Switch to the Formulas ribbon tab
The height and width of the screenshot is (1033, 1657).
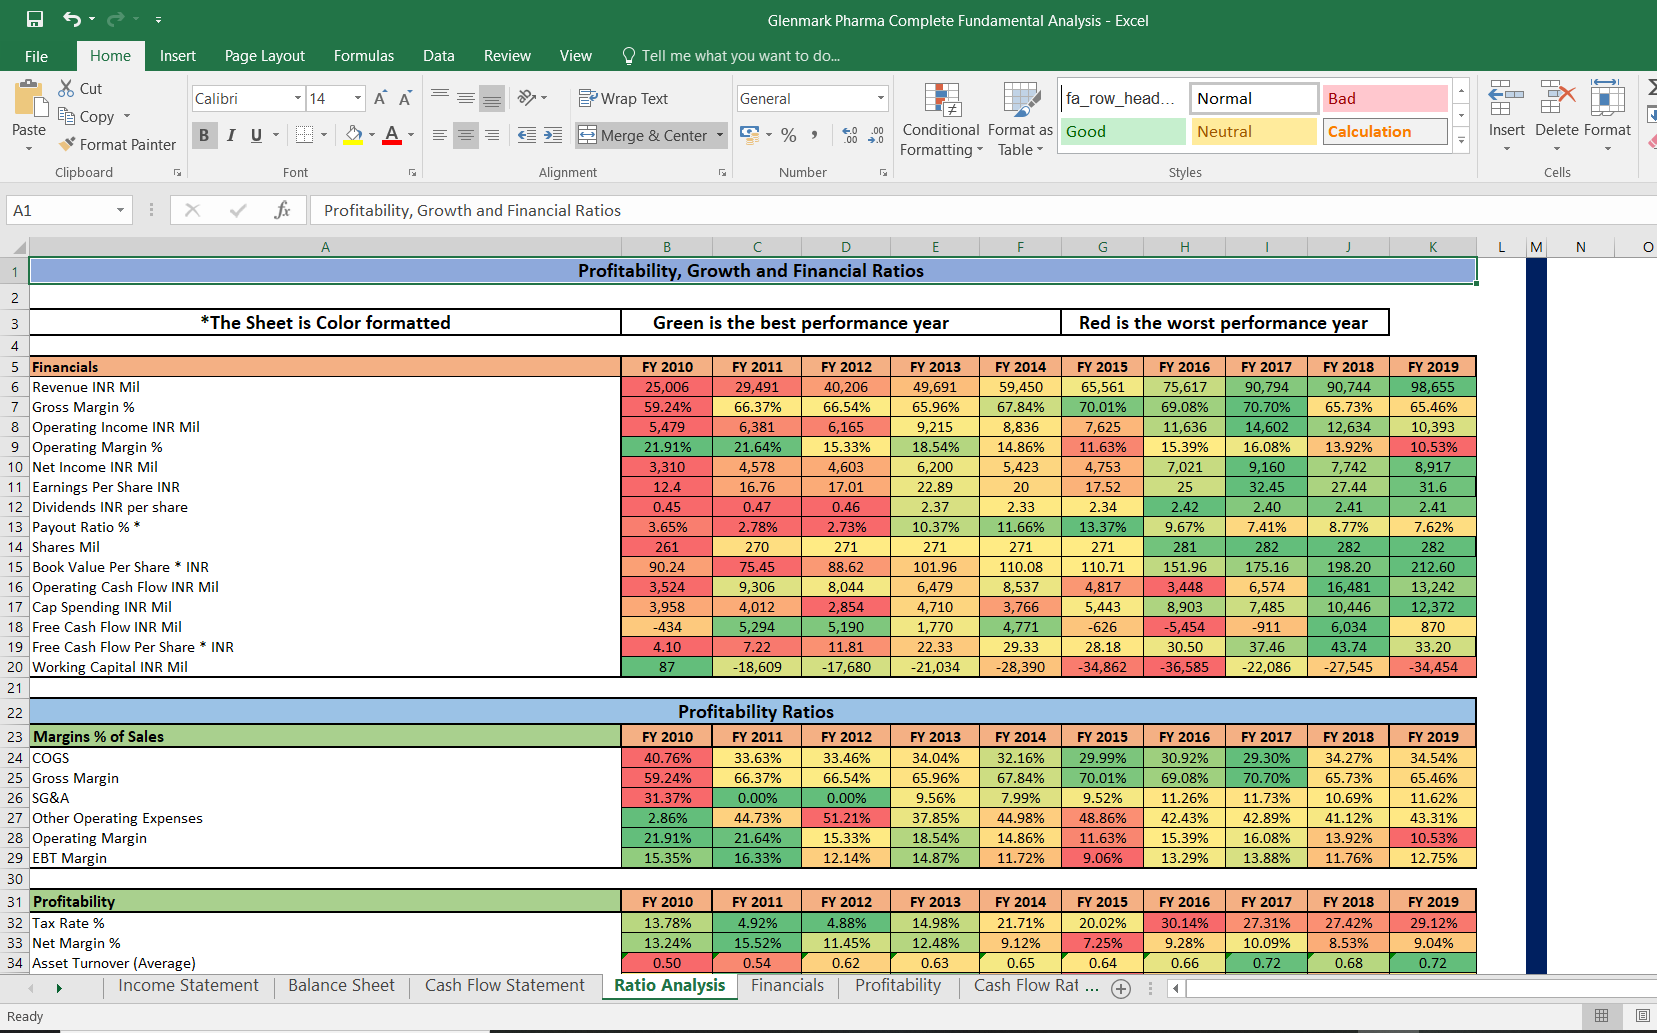click(364, 56)
